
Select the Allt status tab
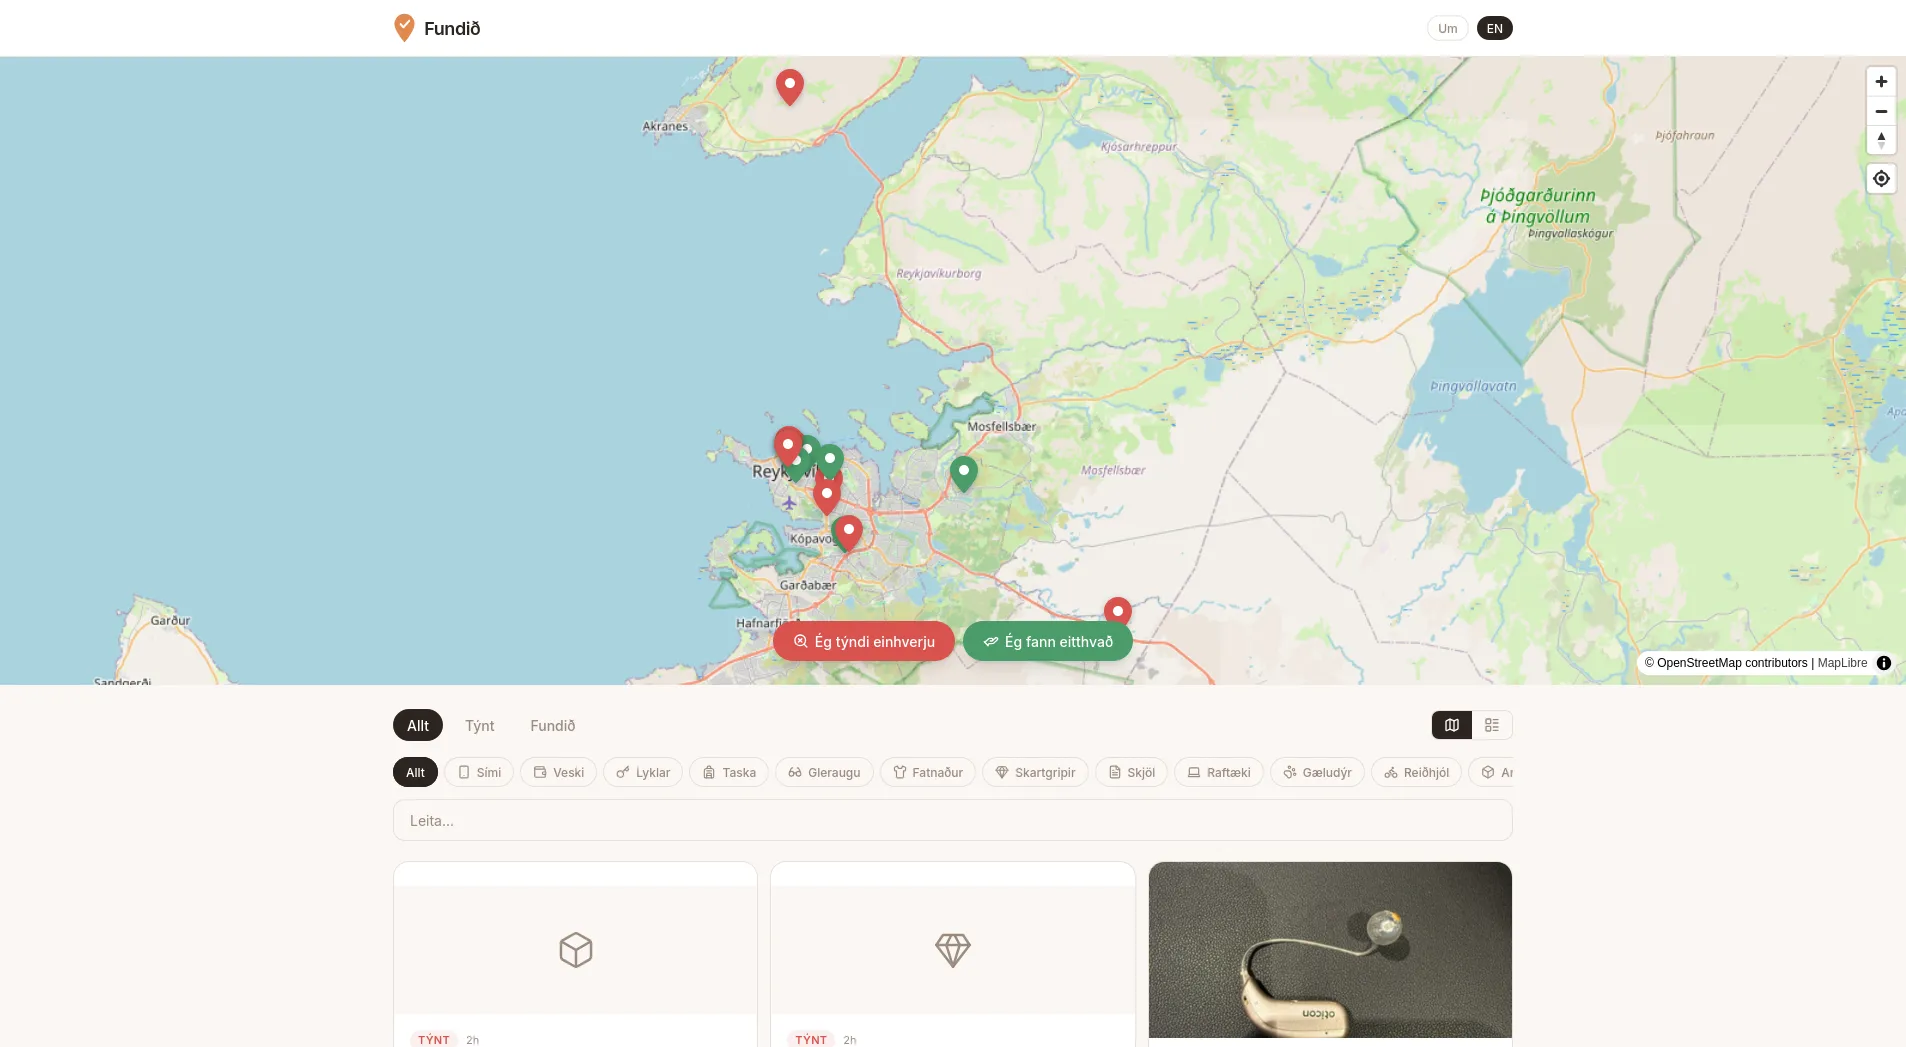tap(418, 726)
